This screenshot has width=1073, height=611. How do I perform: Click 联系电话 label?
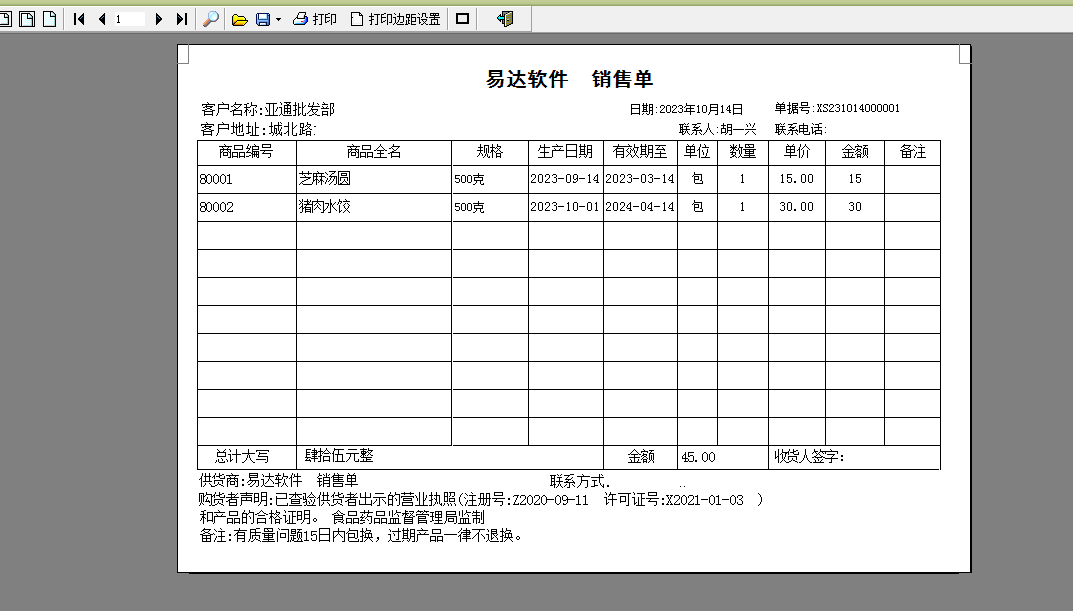tap(801, 129)
